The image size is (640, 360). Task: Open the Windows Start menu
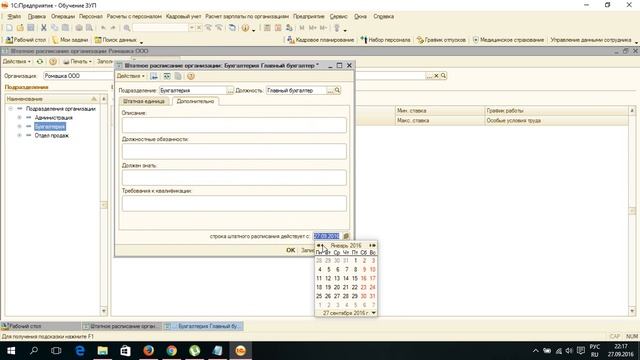click(x=11, y=351)
